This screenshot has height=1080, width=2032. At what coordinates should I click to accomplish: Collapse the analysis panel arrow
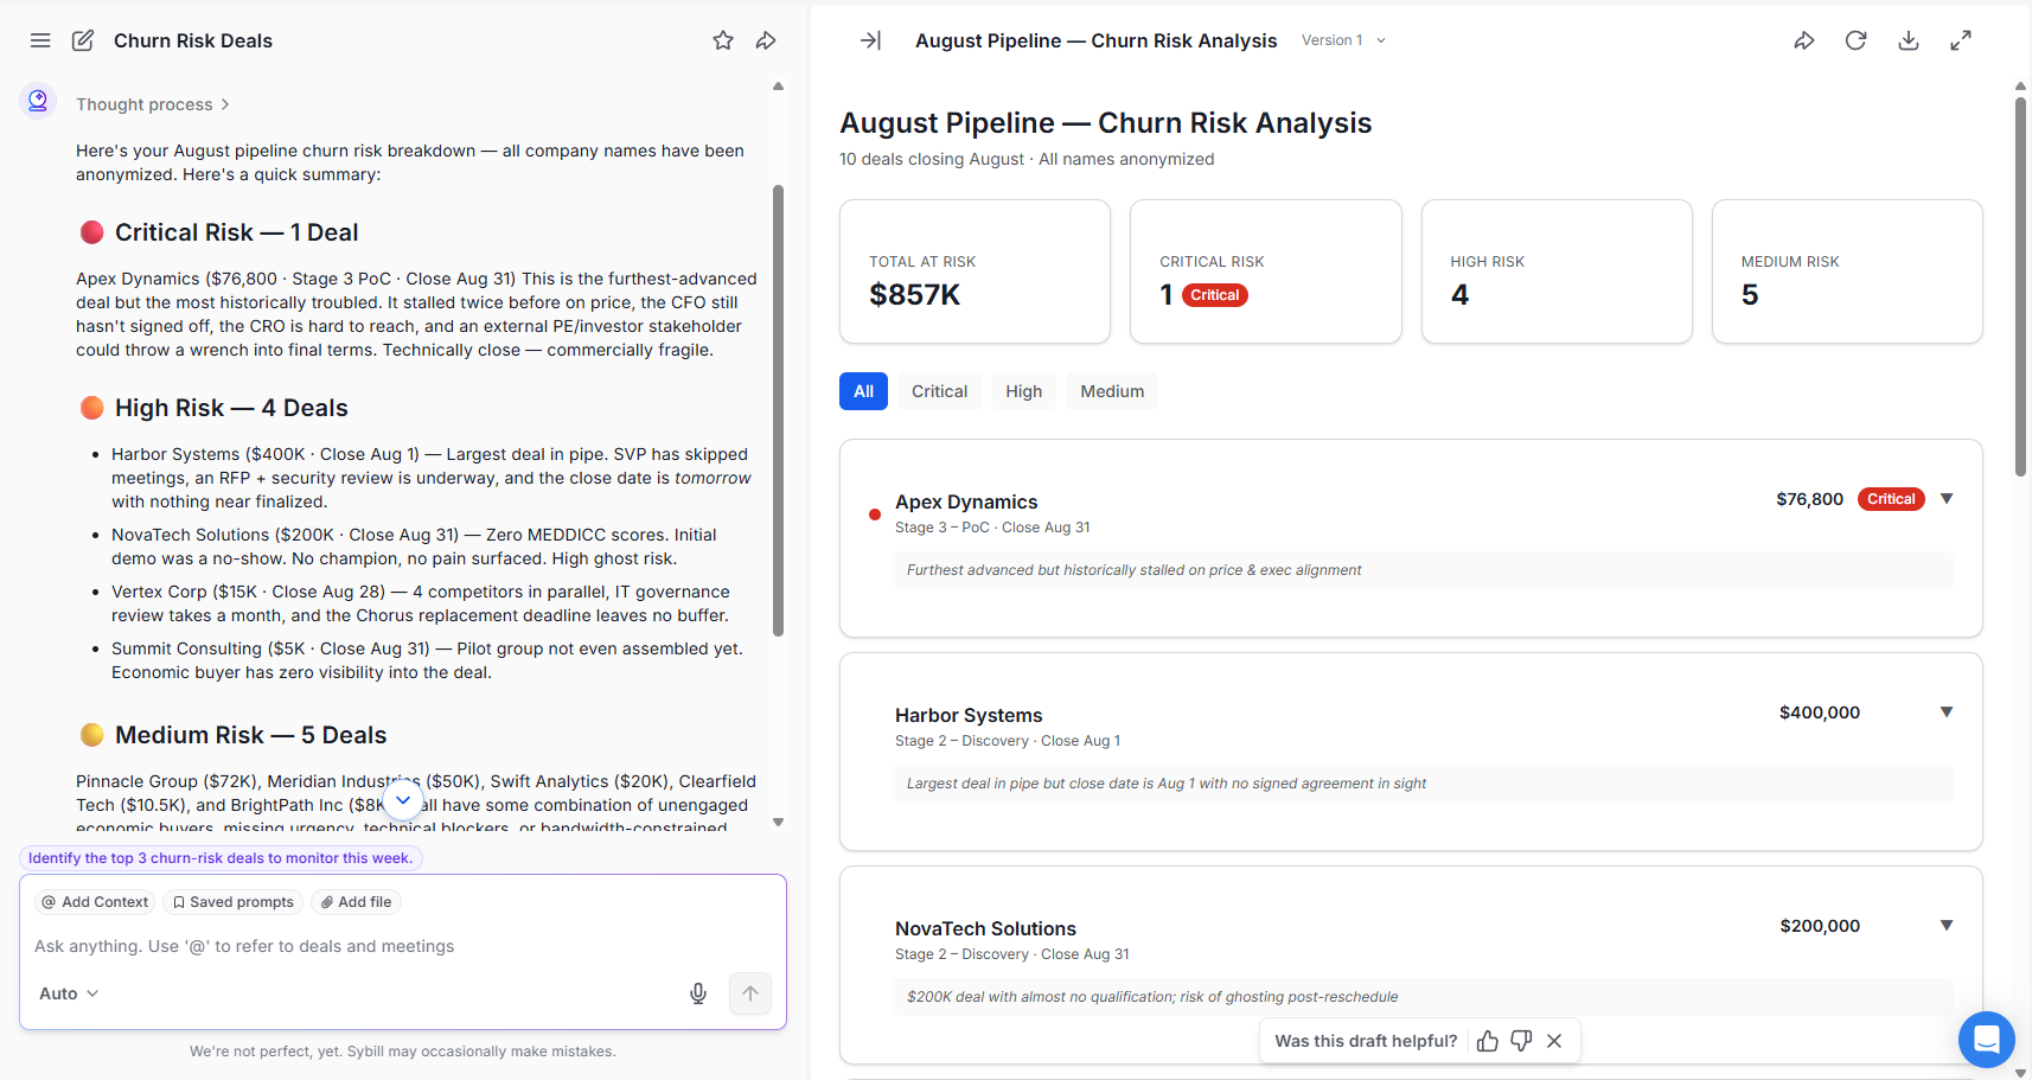(871, 40)
